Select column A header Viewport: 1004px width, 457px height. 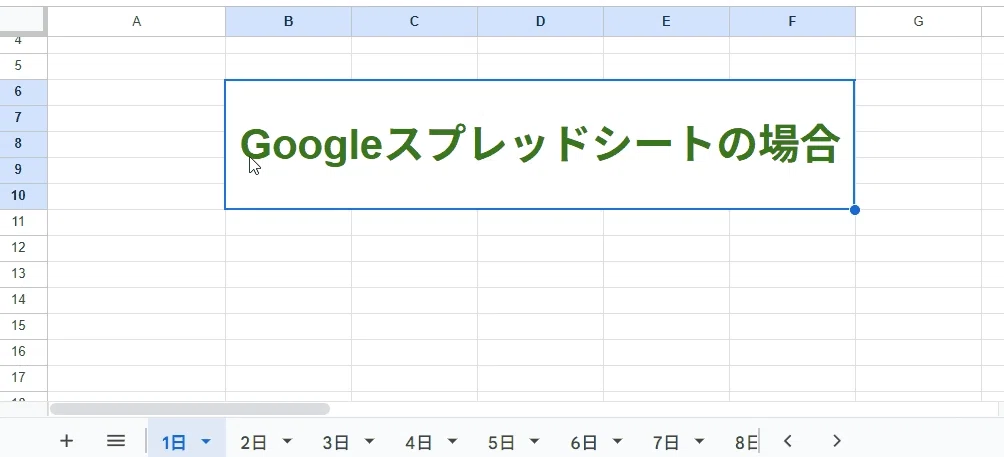click(x=136, y=22)
